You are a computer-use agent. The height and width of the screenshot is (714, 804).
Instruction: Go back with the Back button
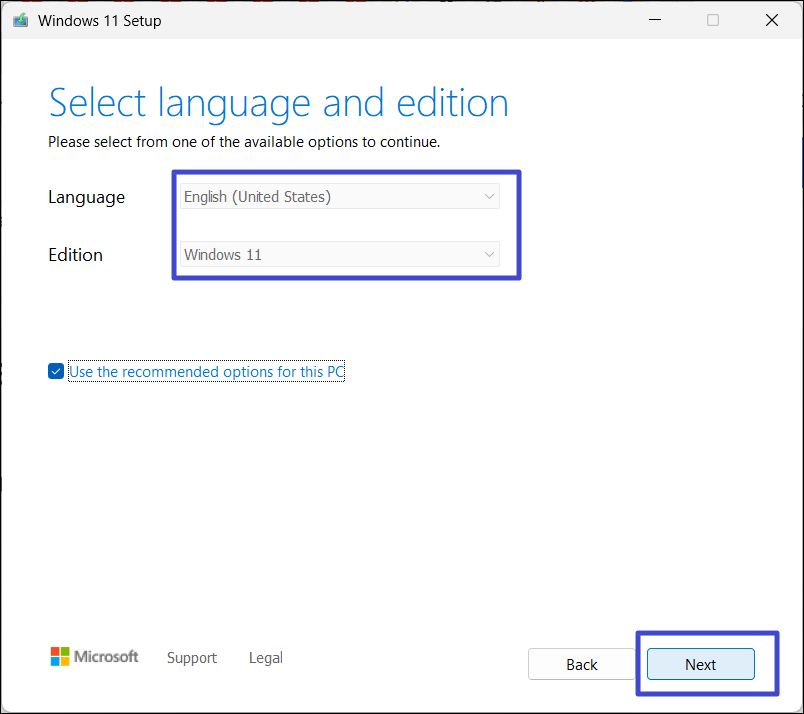[x=581, y=664]
